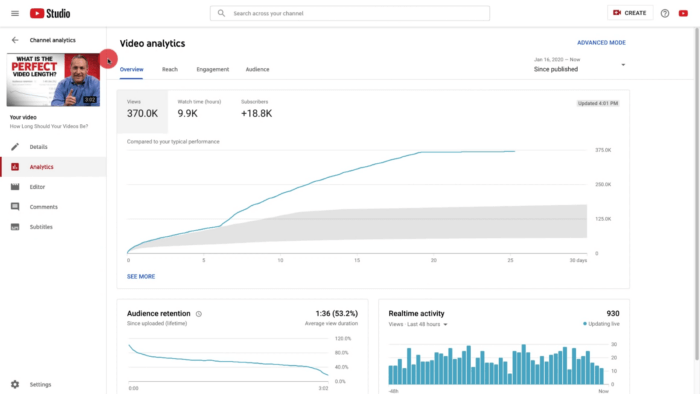The width and height of the screenshot is (700, 394).
Task: Select the Audience tab
Action: [x=257, y=70]
